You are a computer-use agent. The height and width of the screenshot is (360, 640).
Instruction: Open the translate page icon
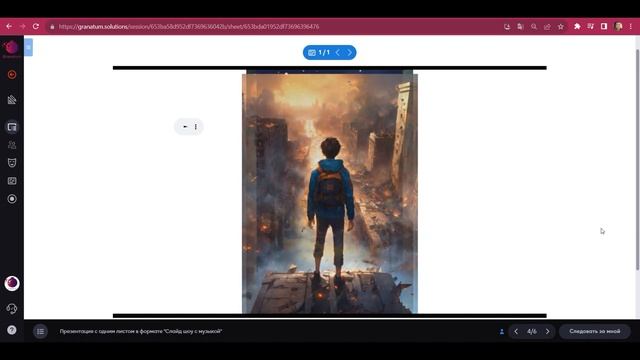[520, 27]
